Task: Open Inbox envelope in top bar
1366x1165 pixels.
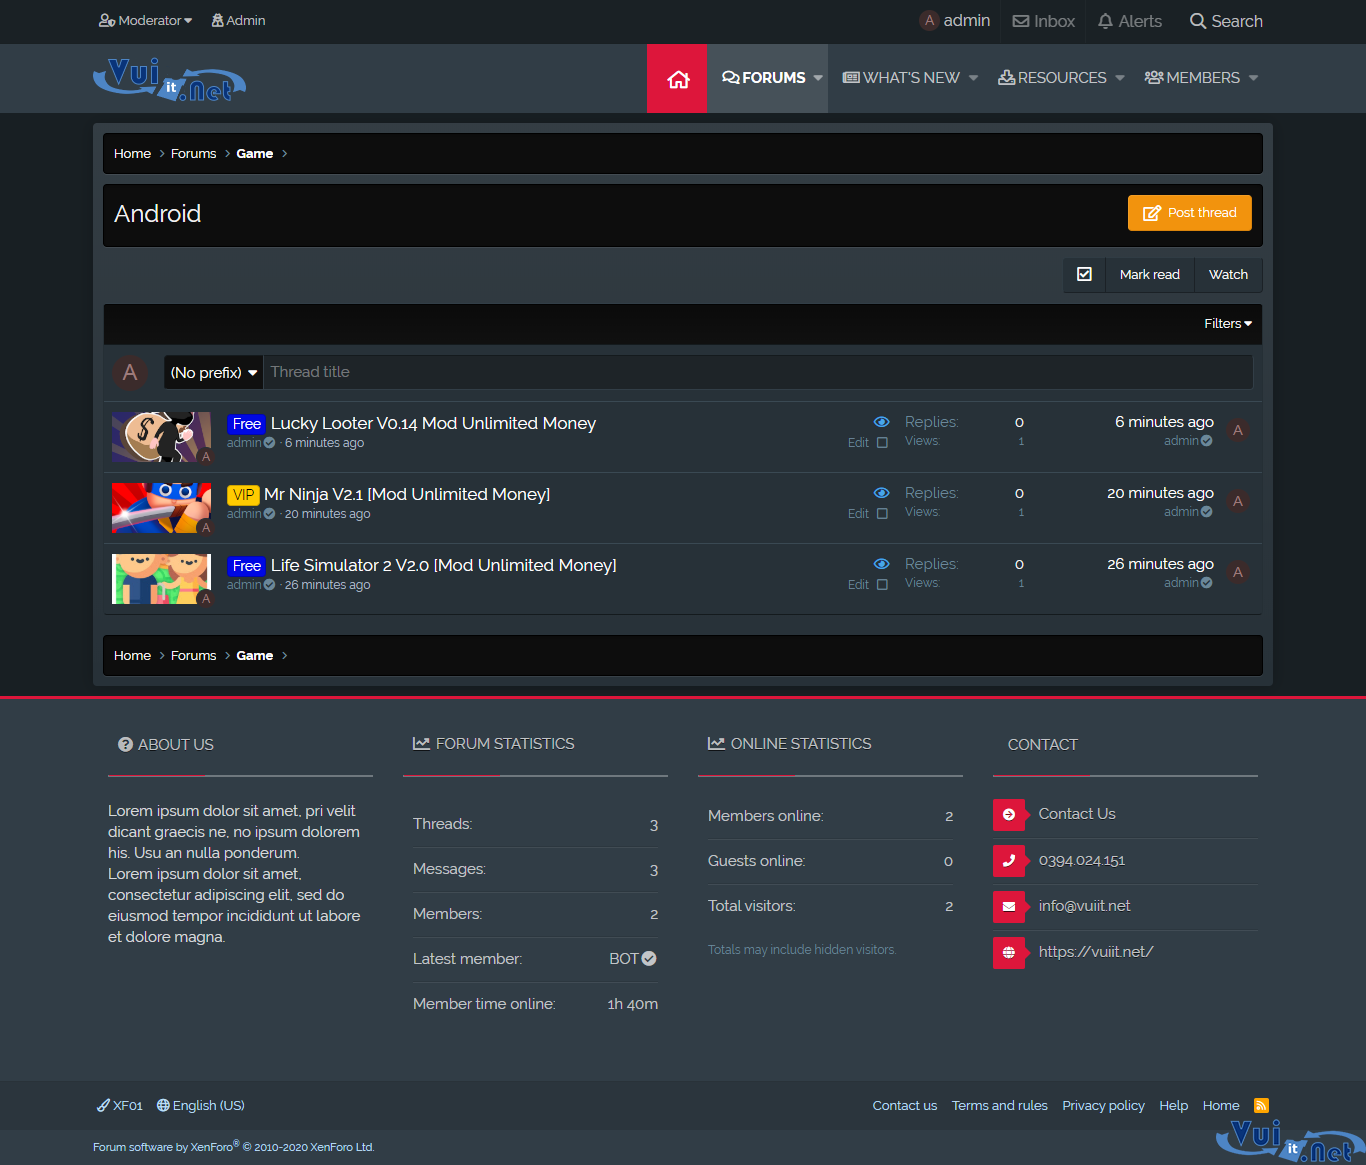Action: click(x=1043, y=21)
